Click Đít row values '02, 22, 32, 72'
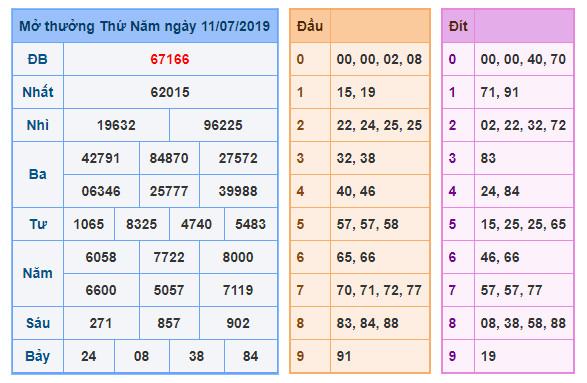The width and height of the screenshot is (587, 383). (x=523, y=125)
